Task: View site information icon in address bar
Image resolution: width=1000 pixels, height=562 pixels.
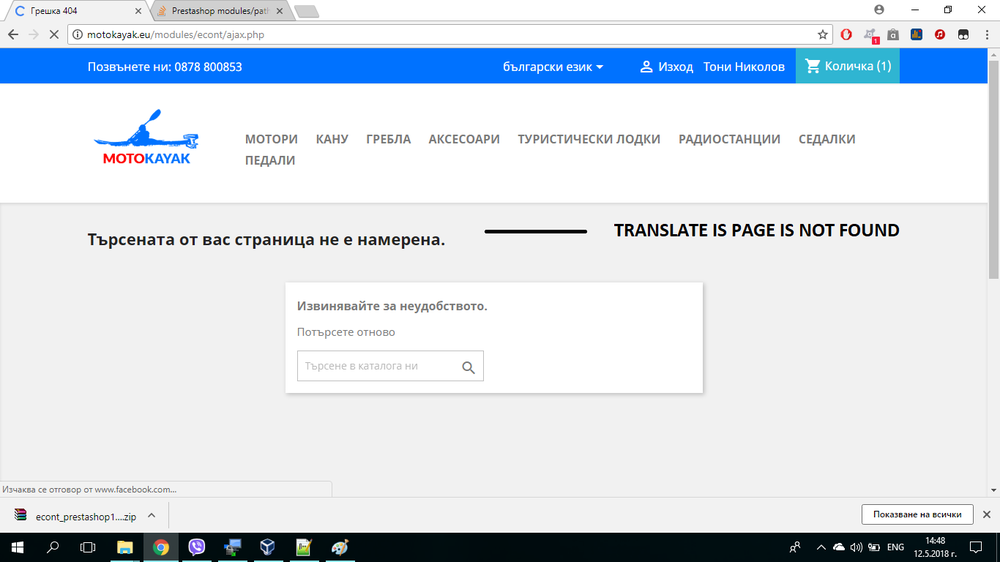Action: click(x=77, y=34)
